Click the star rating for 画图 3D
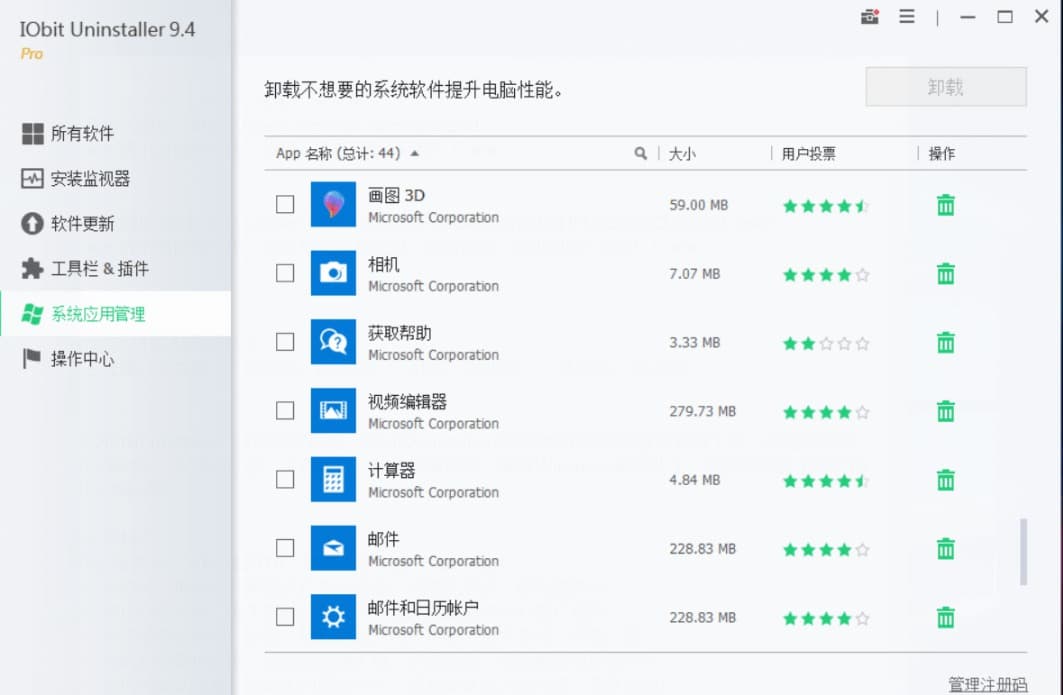This screenshot has width=1063, height=695. 826,206
